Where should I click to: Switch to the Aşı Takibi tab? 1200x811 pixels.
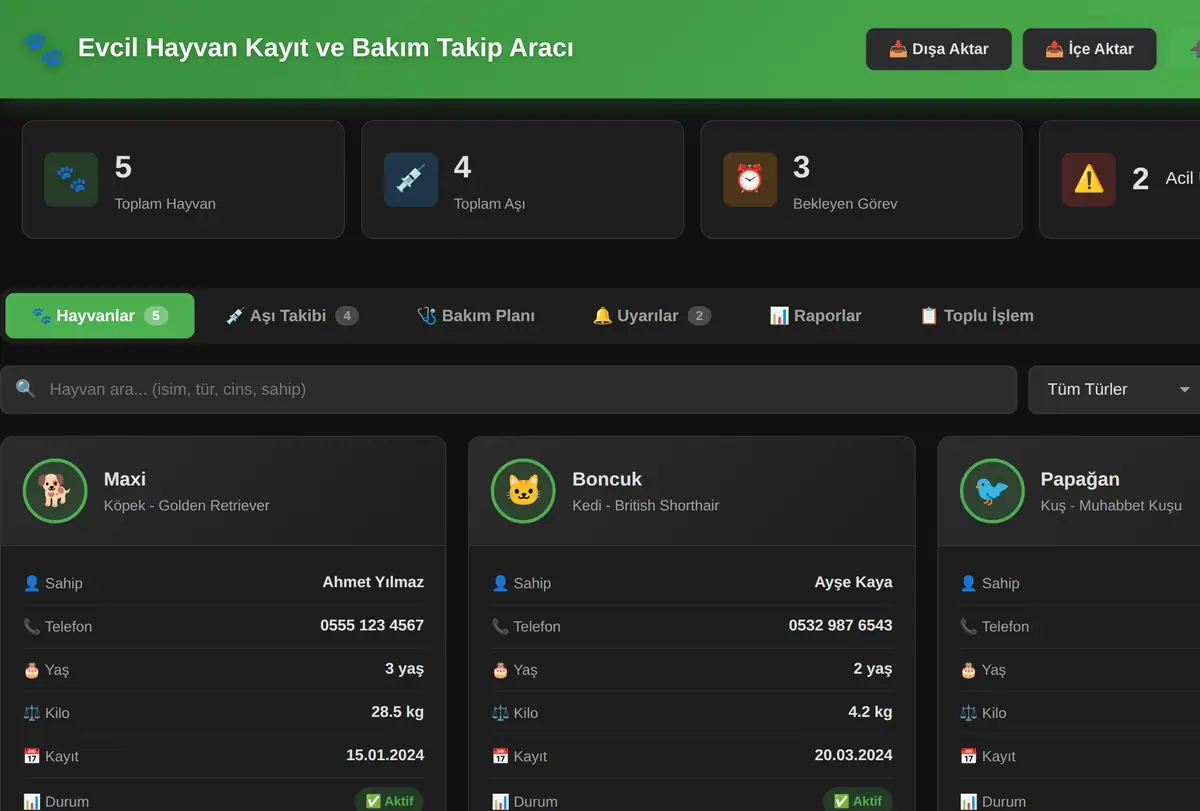292,316
